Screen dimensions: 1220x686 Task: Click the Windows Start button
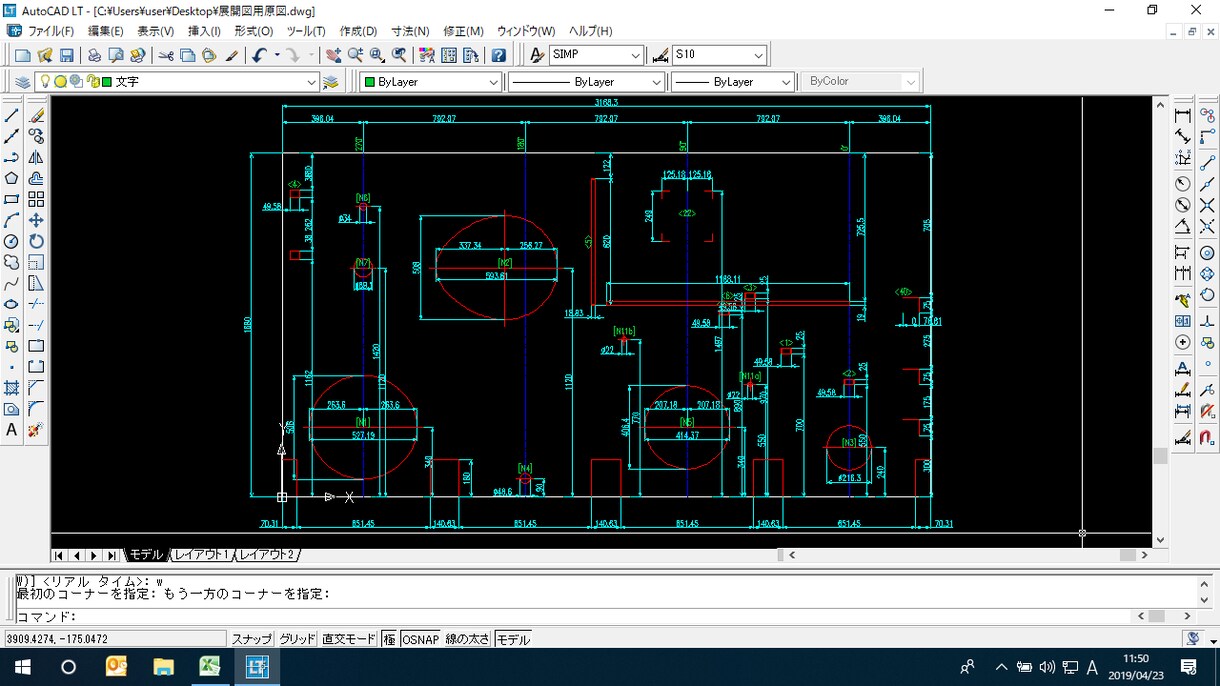pos(23,667)
